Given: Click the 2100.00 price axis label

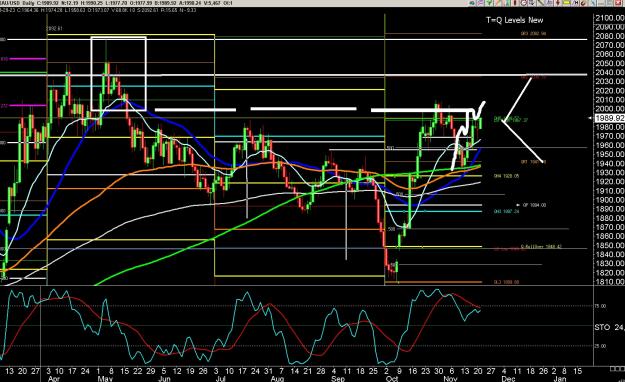Looking at the screenshot, I should (610, 18).
